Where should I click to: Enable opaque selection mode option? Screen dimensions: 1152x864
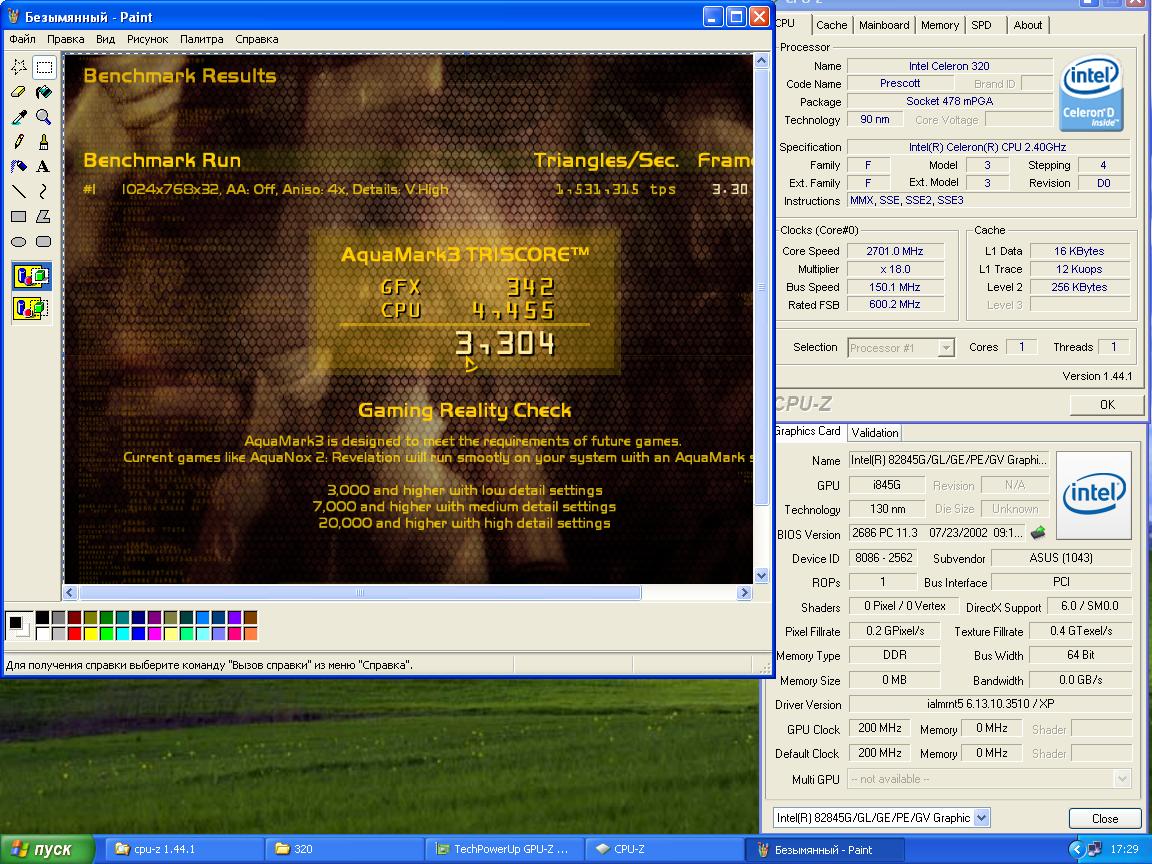pos(32,276)
